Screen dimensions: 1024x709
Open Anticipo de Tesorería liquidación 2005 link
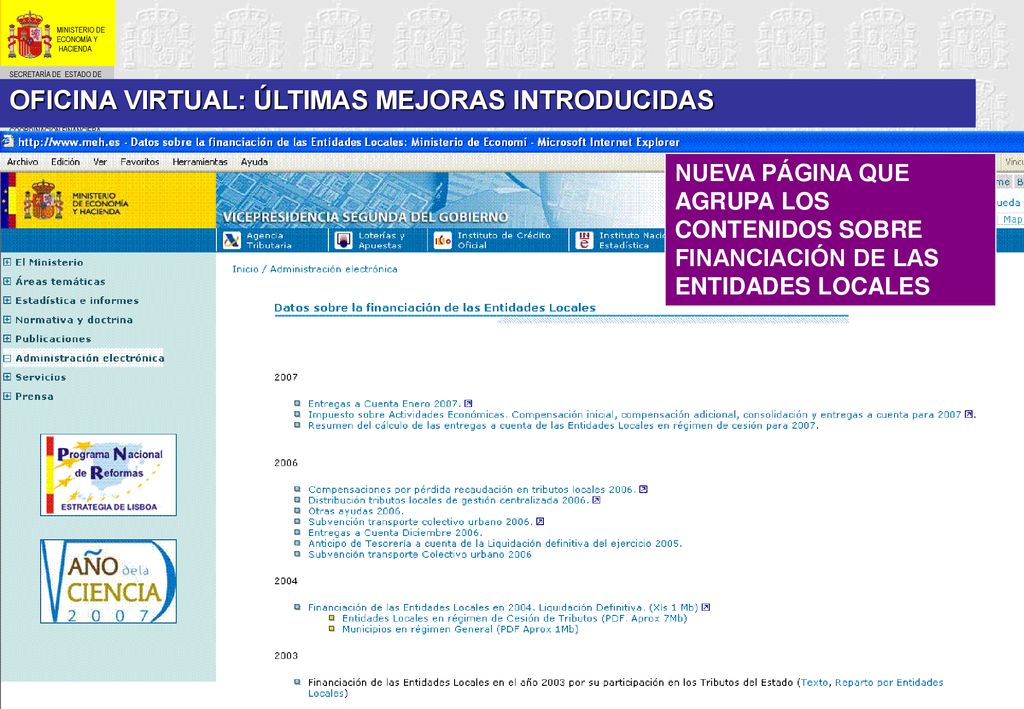[x=495, y=543]
